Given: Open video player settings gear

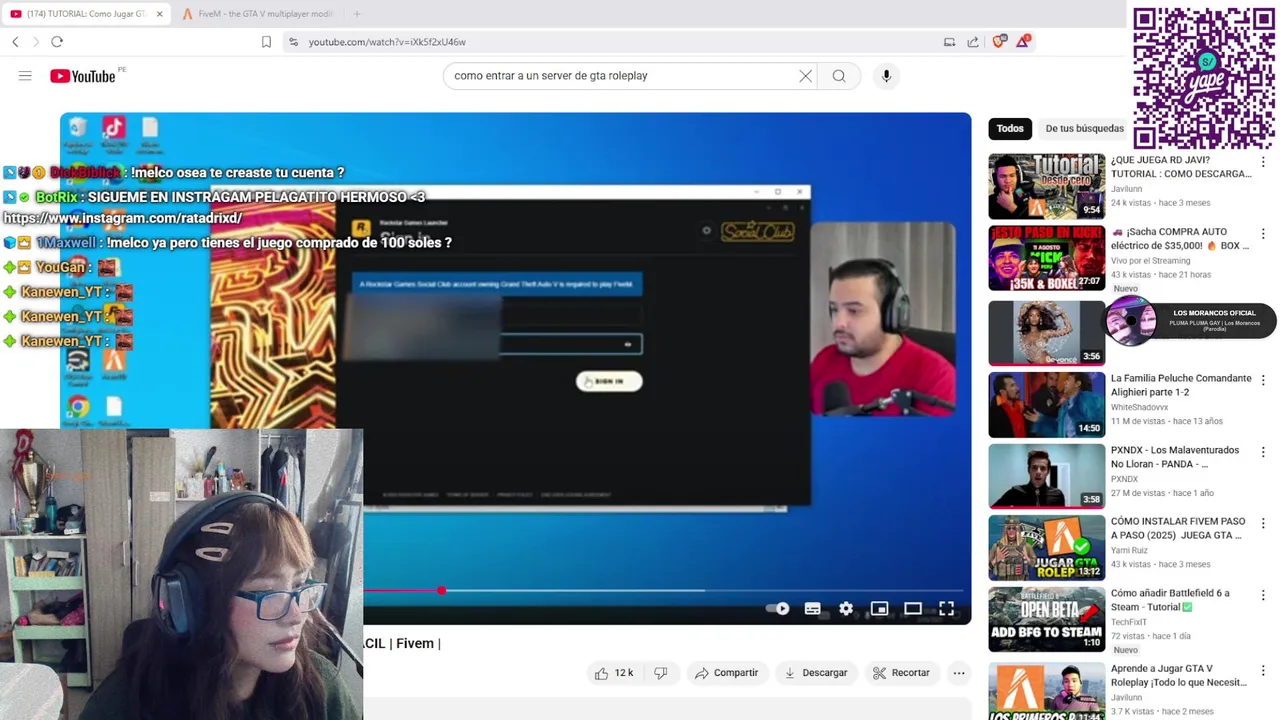Looking at the screenshot, I should (x=846, y=609).
